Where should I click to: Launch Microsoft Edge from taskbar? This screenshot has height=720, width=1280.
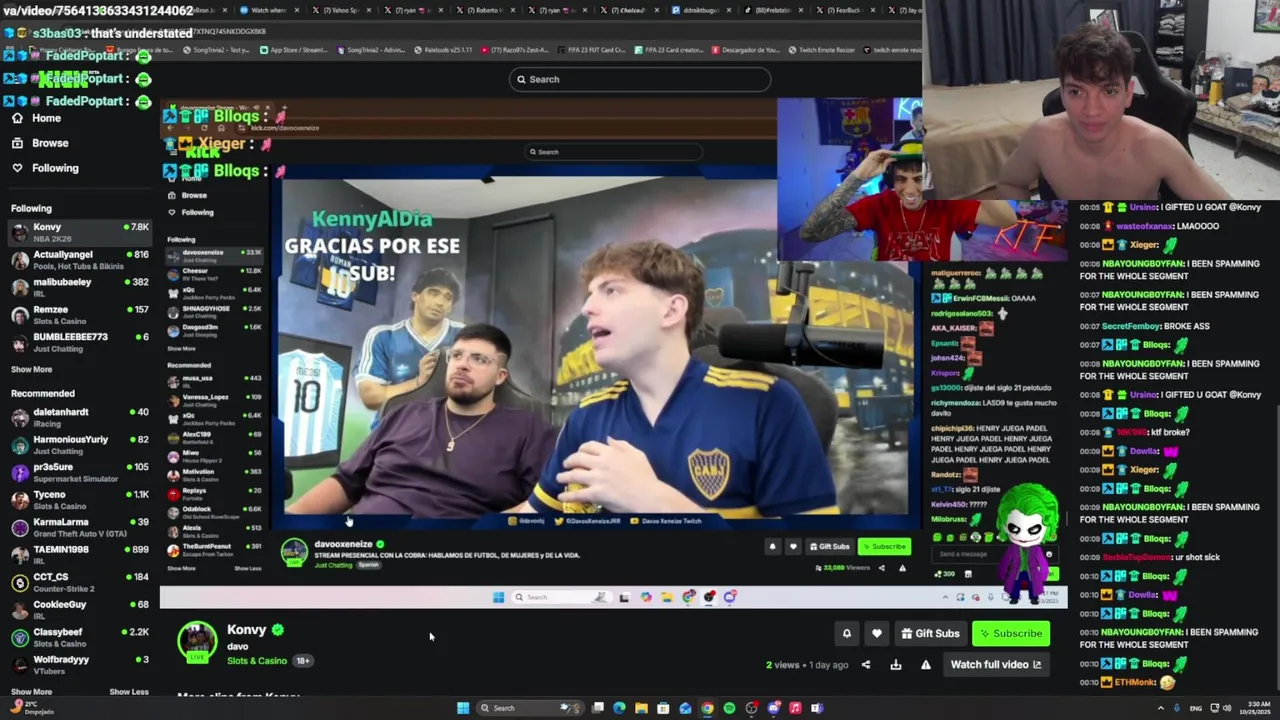coord(619,708)
